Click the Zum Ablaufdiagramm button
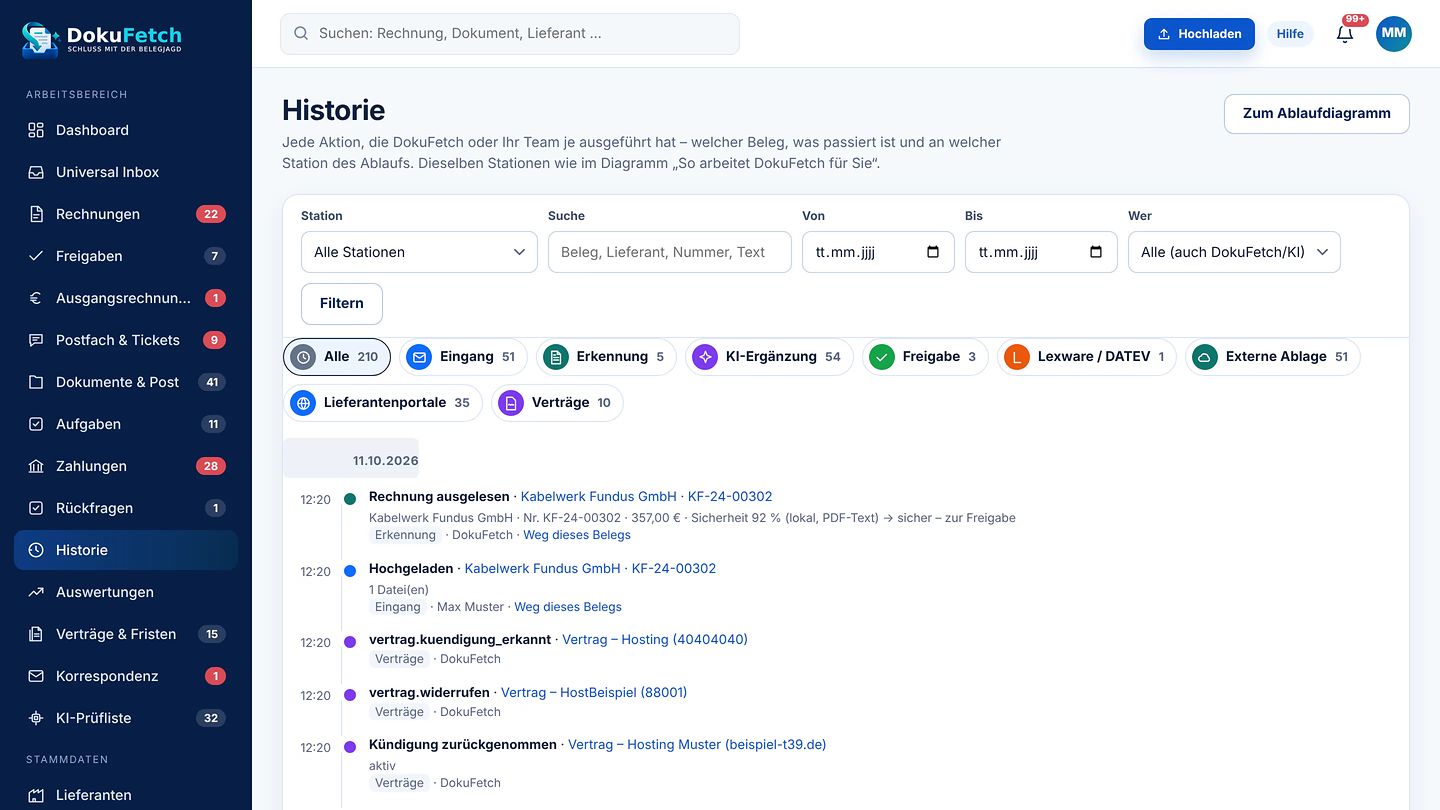This screenshot has height=810, width=1440. coord(1316,114)
